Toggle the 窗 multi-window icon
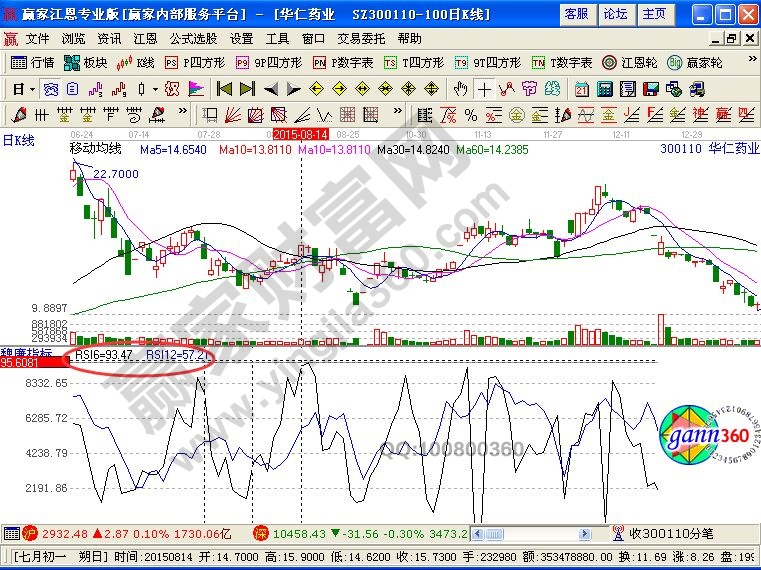This screenshot has width=761, height=570. coord(50,89)
